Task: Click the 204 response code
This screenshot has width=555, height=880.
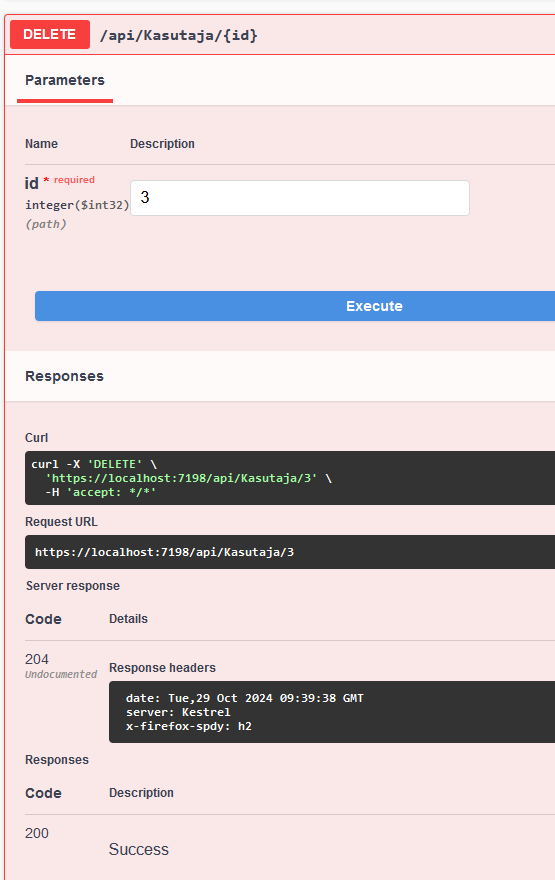Action: click(37, 659)
